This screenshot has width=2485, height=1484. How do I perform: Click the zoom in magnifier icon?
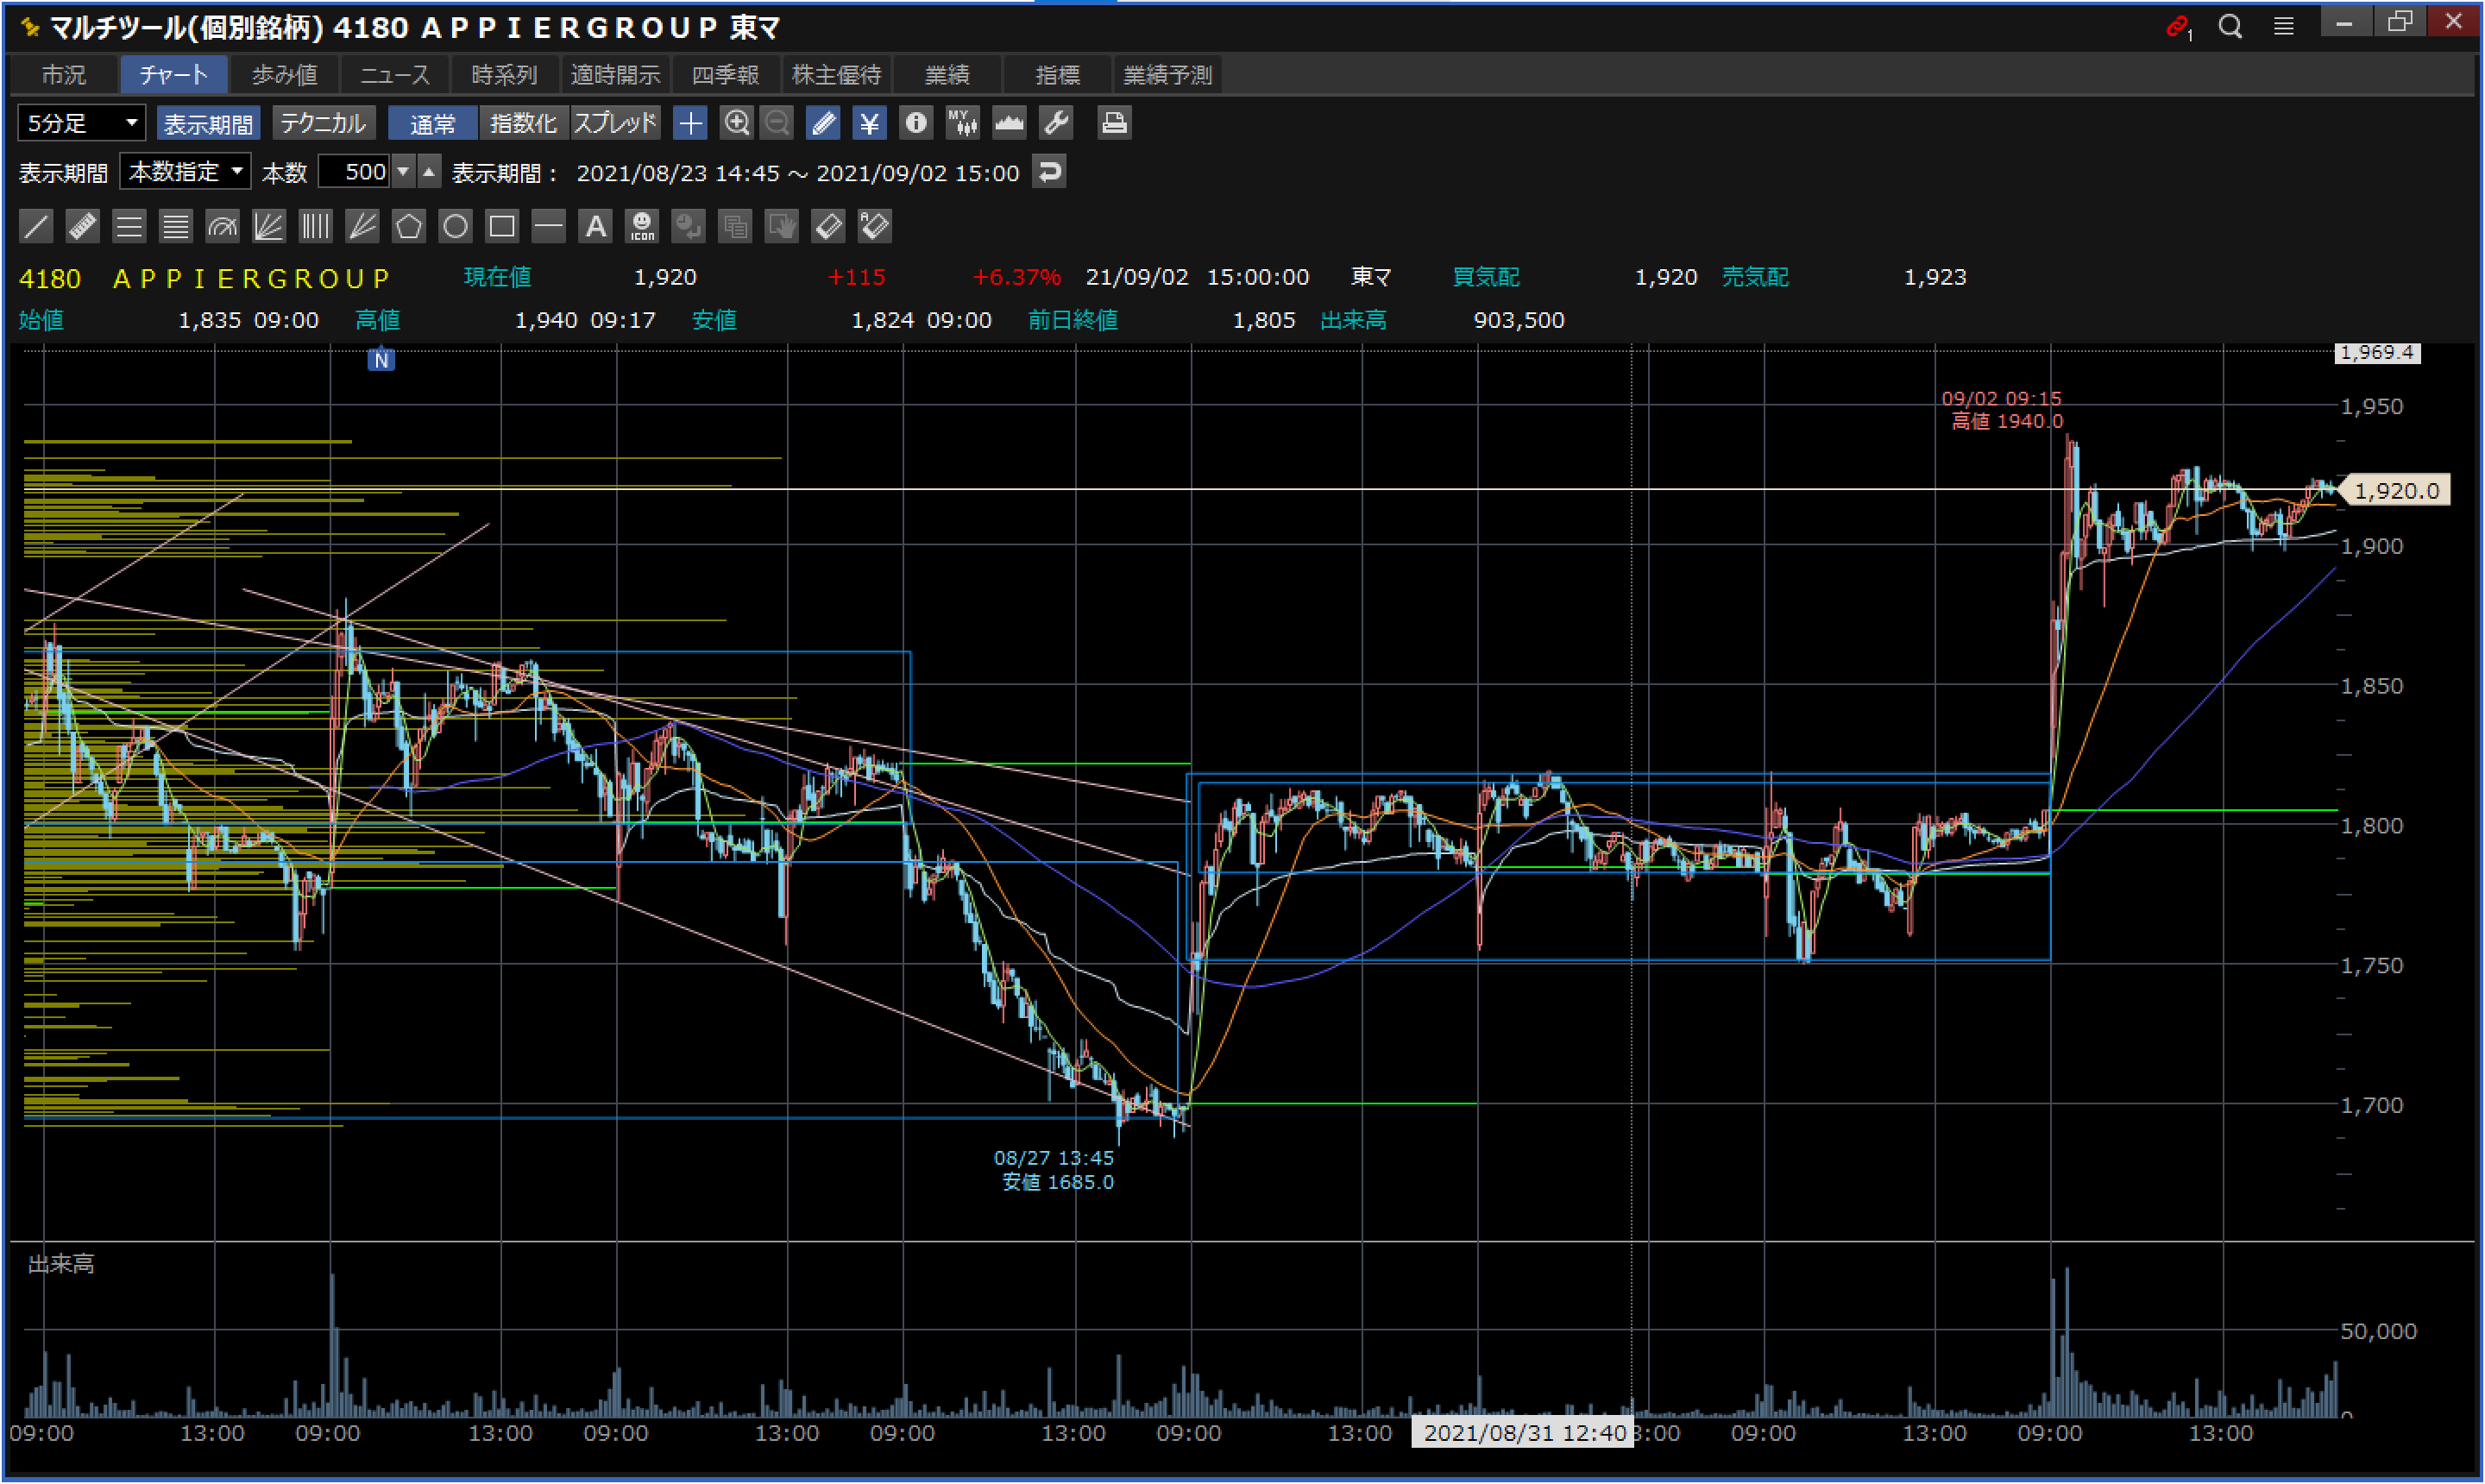tap(736, 123)
